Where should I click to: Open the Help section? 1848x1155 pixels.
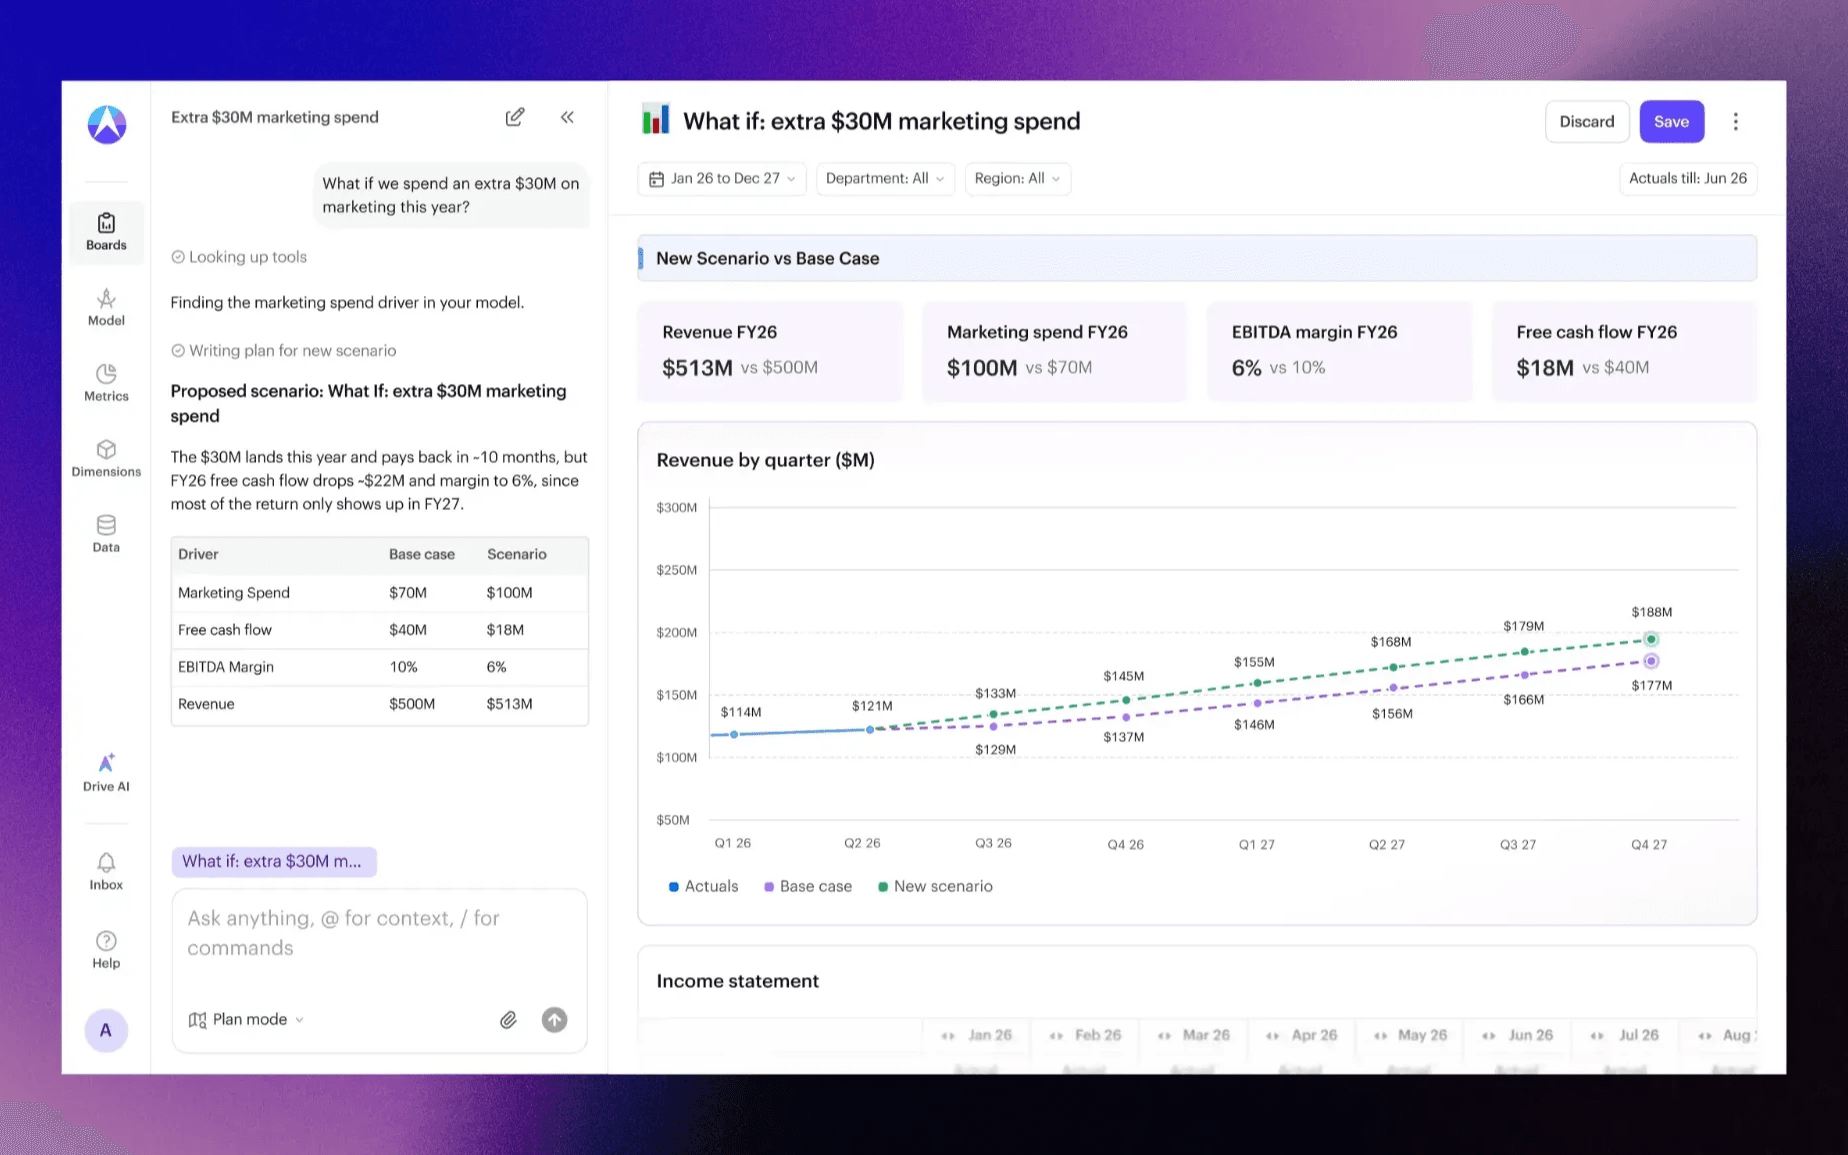coord(106,949)
